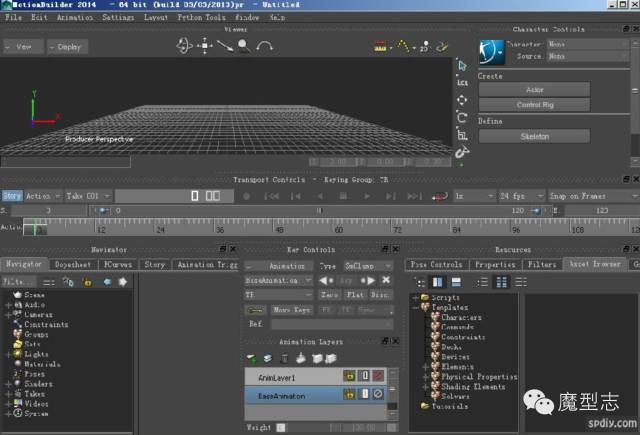Click the Select arrow tool in Viewer sidebar

point(462,66)
